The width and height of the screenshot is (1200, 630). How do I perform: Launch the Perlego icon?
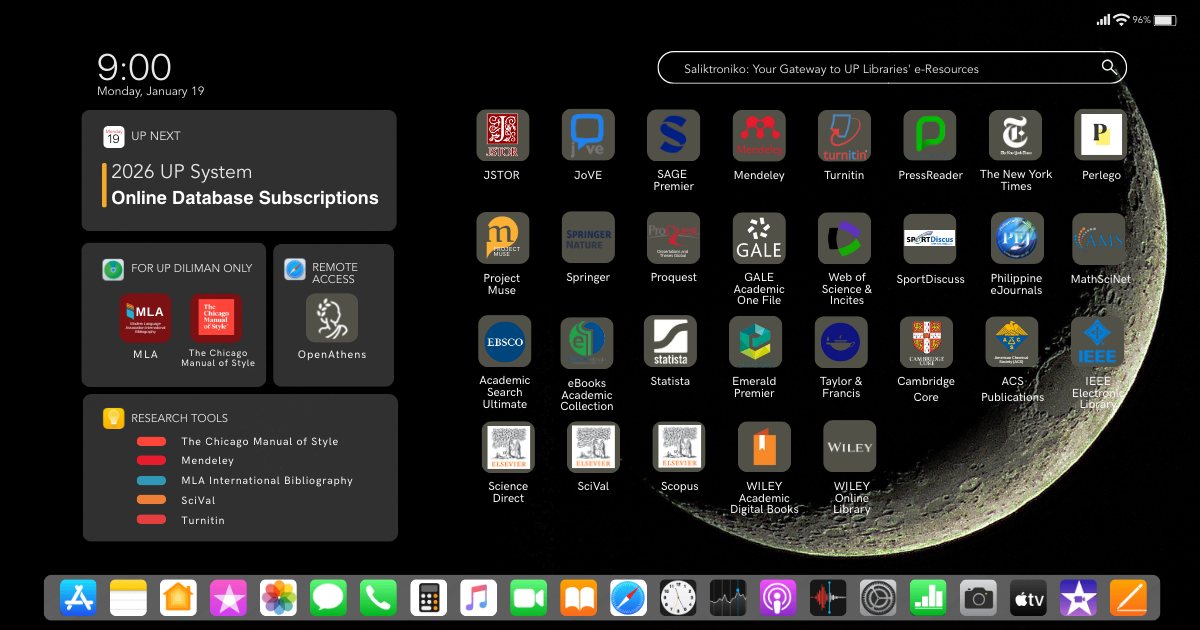[1101, 135]
